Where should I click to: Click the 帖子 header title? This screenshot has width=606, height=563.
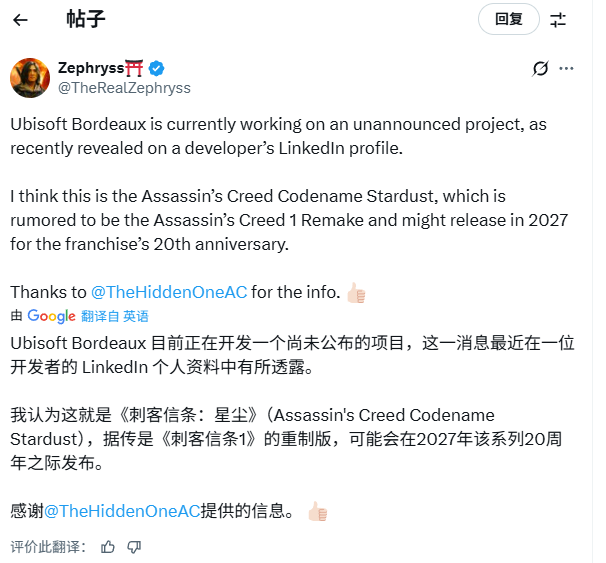(85, 19)
